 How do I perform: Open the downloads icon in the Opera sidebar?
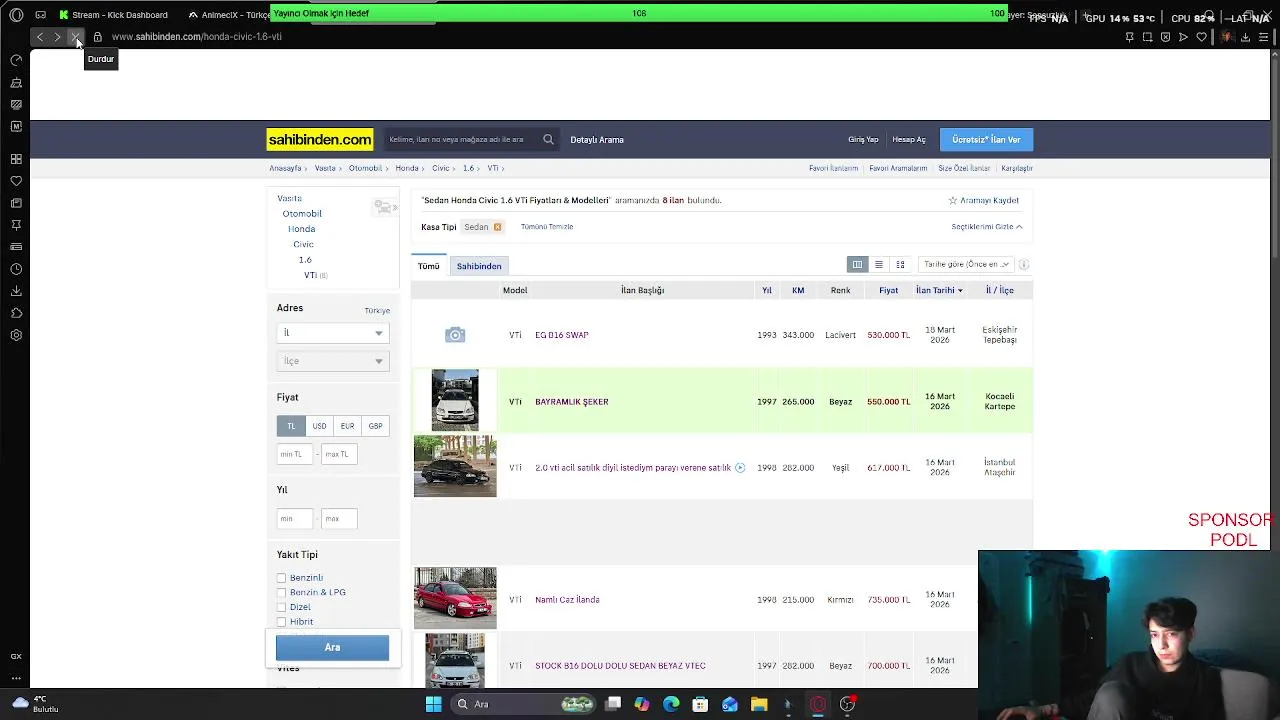tap(16, 291)
